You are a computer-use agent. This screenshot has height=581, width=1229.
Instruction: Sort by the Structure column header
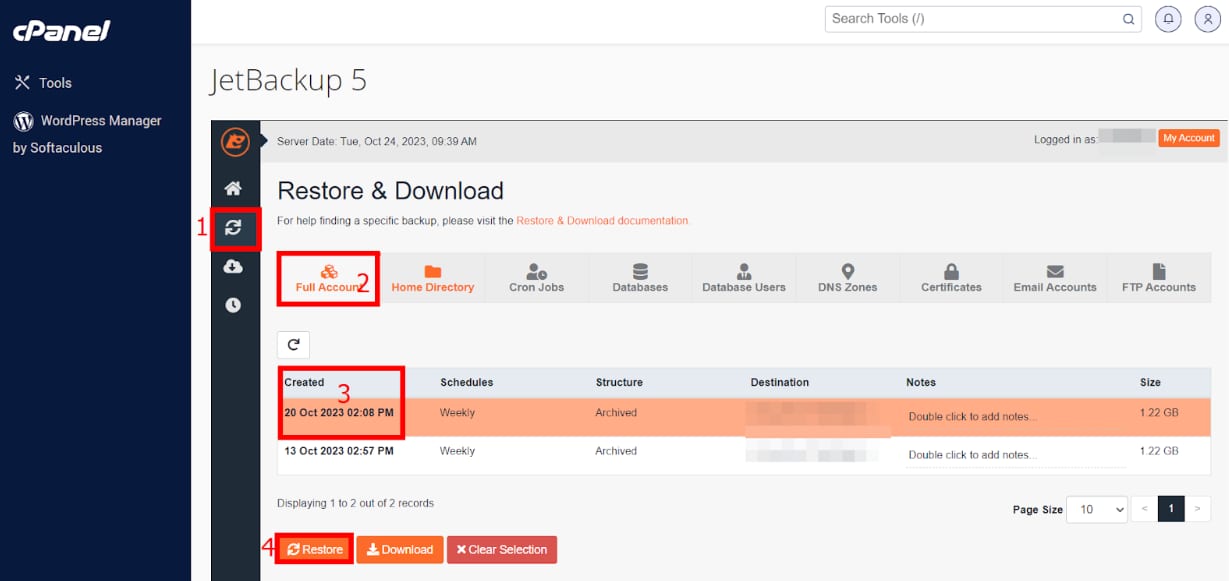pyautogui.click(x=619, y=382)
